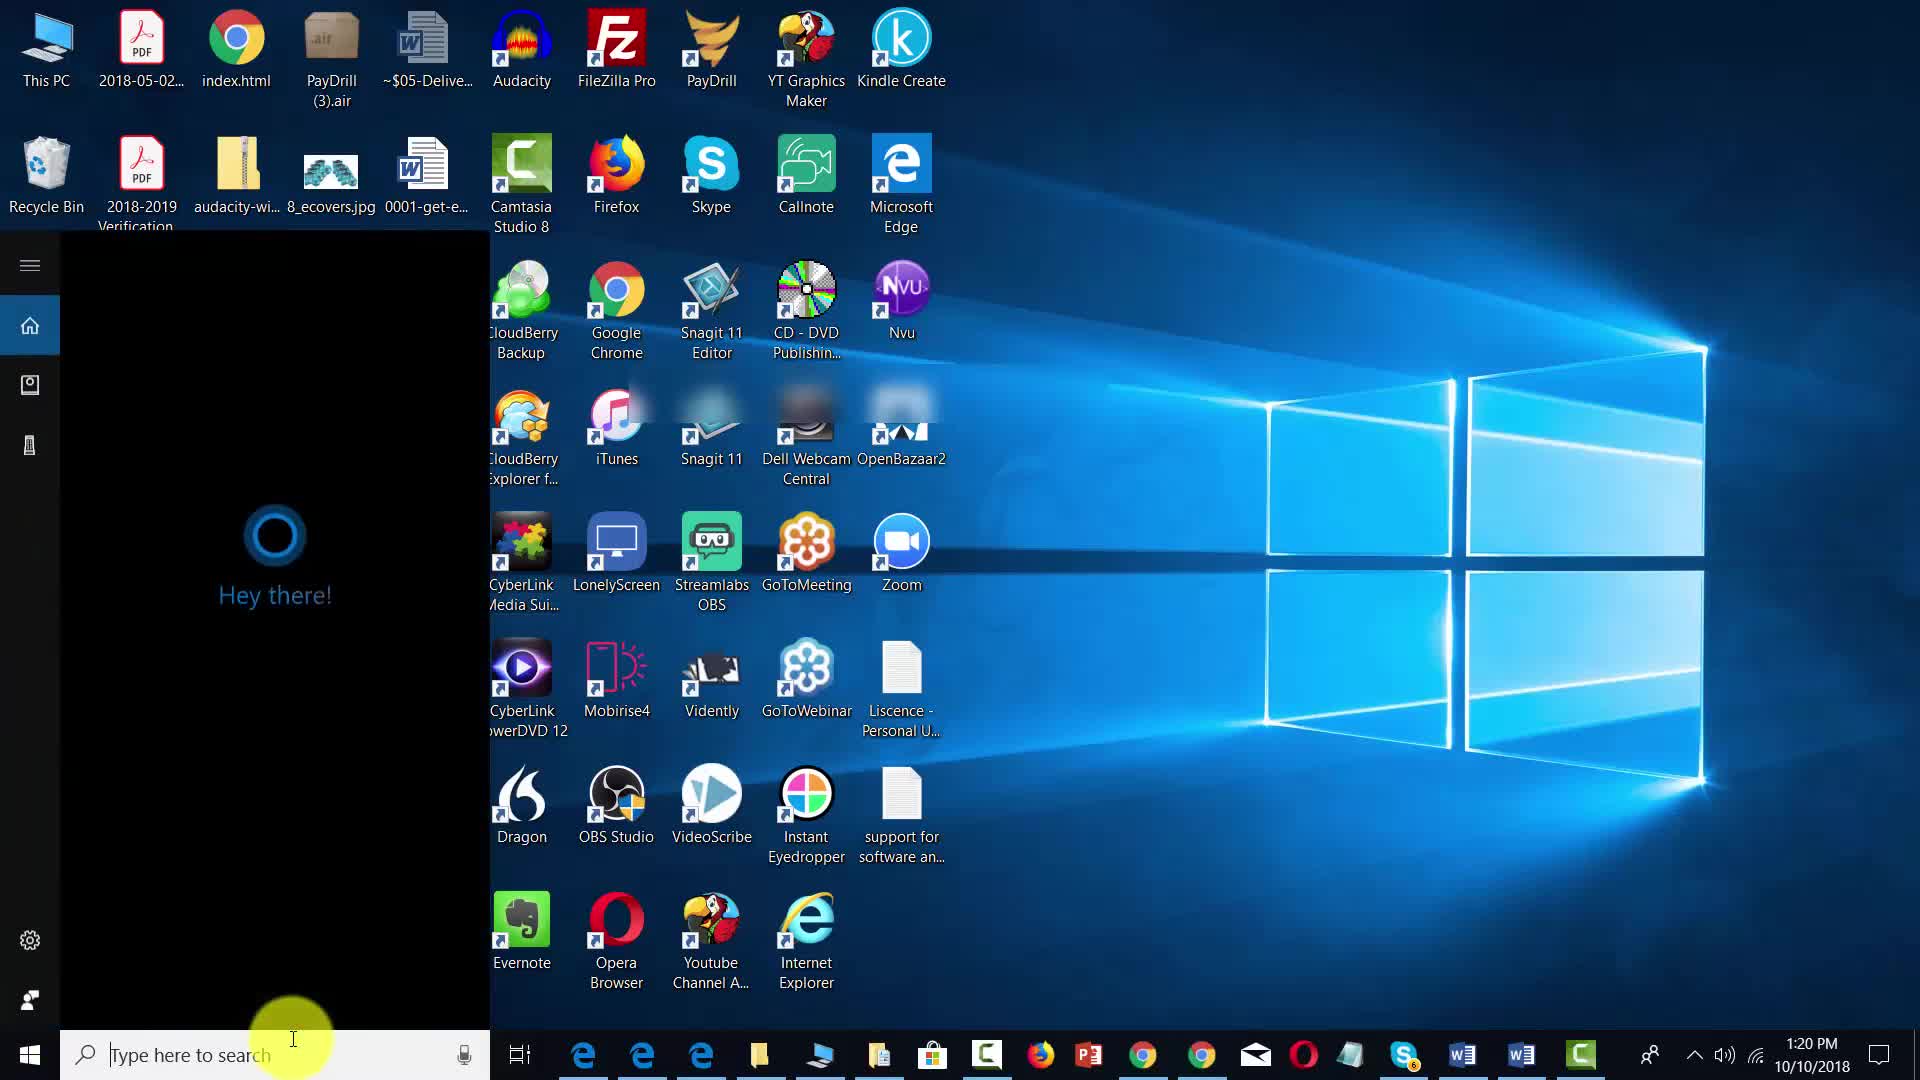Click the Cortana microphone icon
1920x1080 pixels.
tap(464, 1055)
